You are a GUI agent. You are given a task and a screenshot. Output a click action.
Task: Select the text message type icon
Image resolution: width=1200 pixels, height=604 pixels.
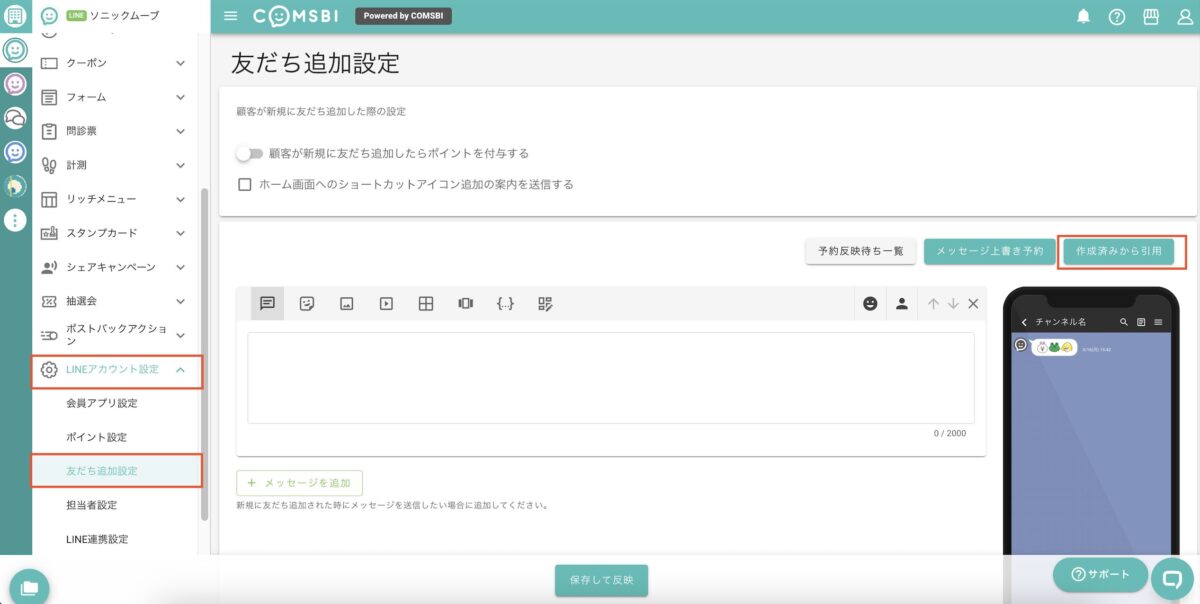267,304
